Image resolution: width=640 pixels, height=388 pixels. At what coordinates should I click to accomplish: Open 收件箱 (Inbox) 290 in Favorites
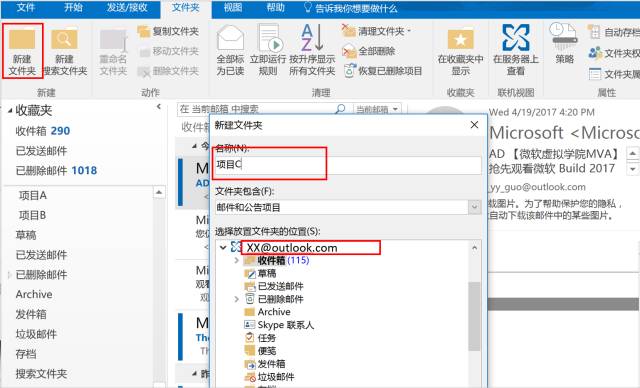(x=42, y=131)
